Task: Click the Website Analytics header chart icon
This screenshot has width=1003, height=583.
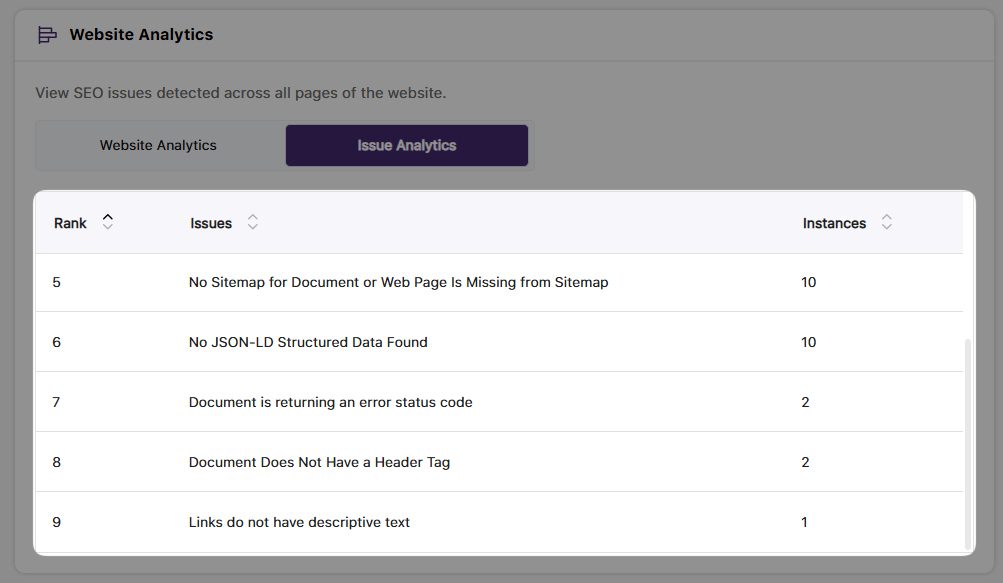Action: coord(47,35)
